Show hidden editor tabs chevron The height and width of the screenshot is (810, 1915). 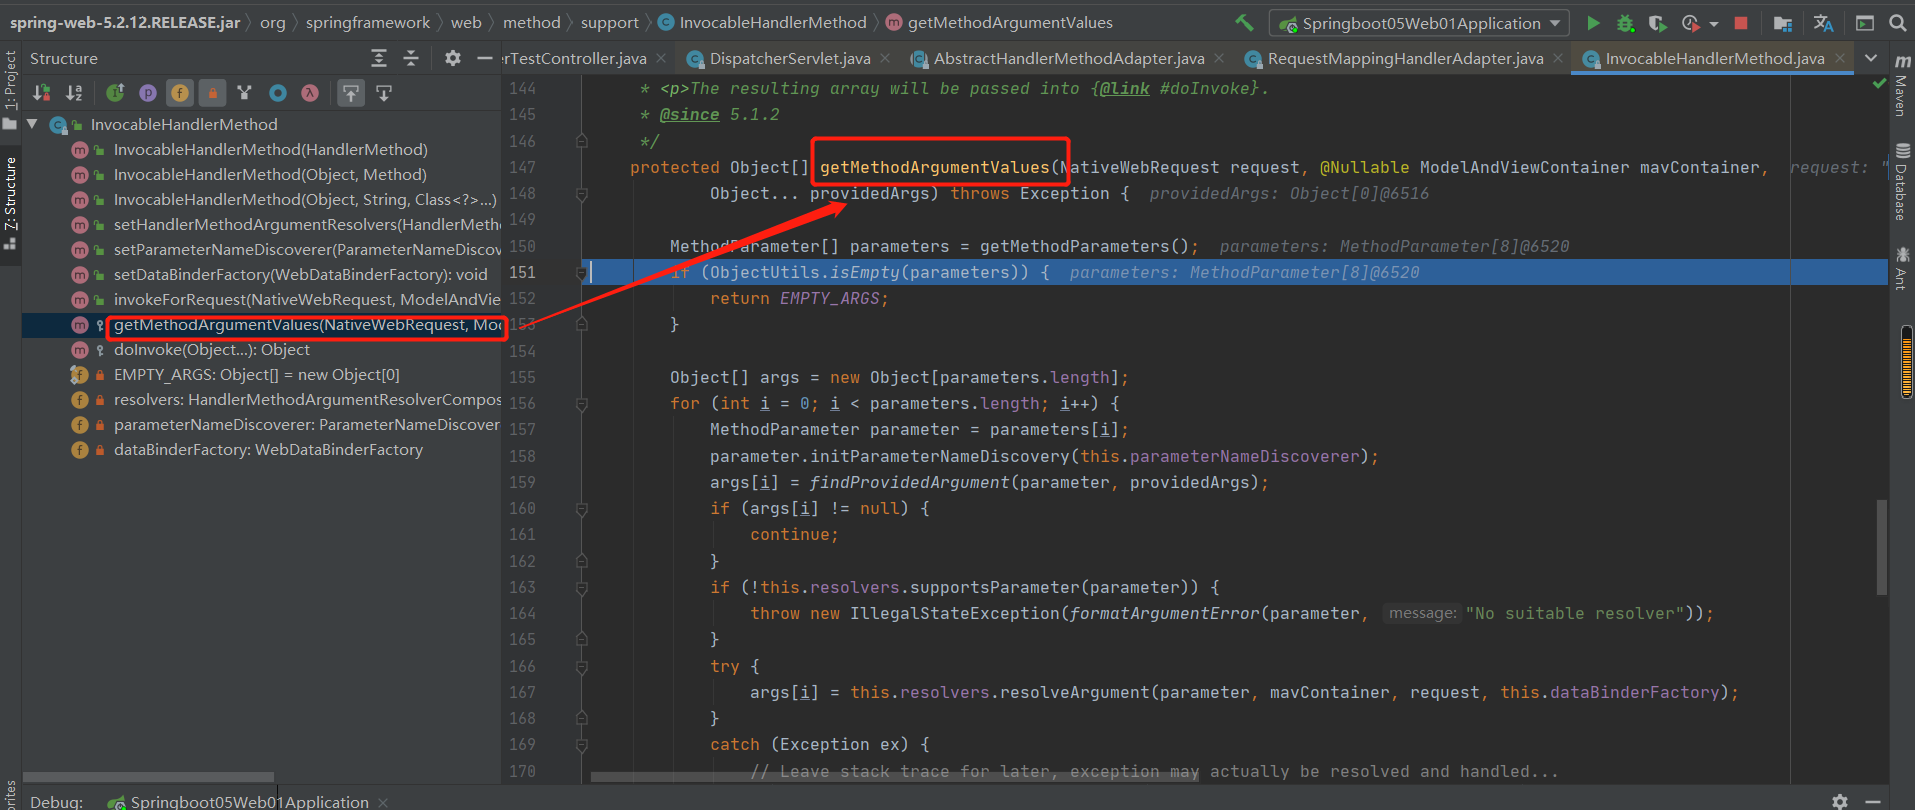1871,58
